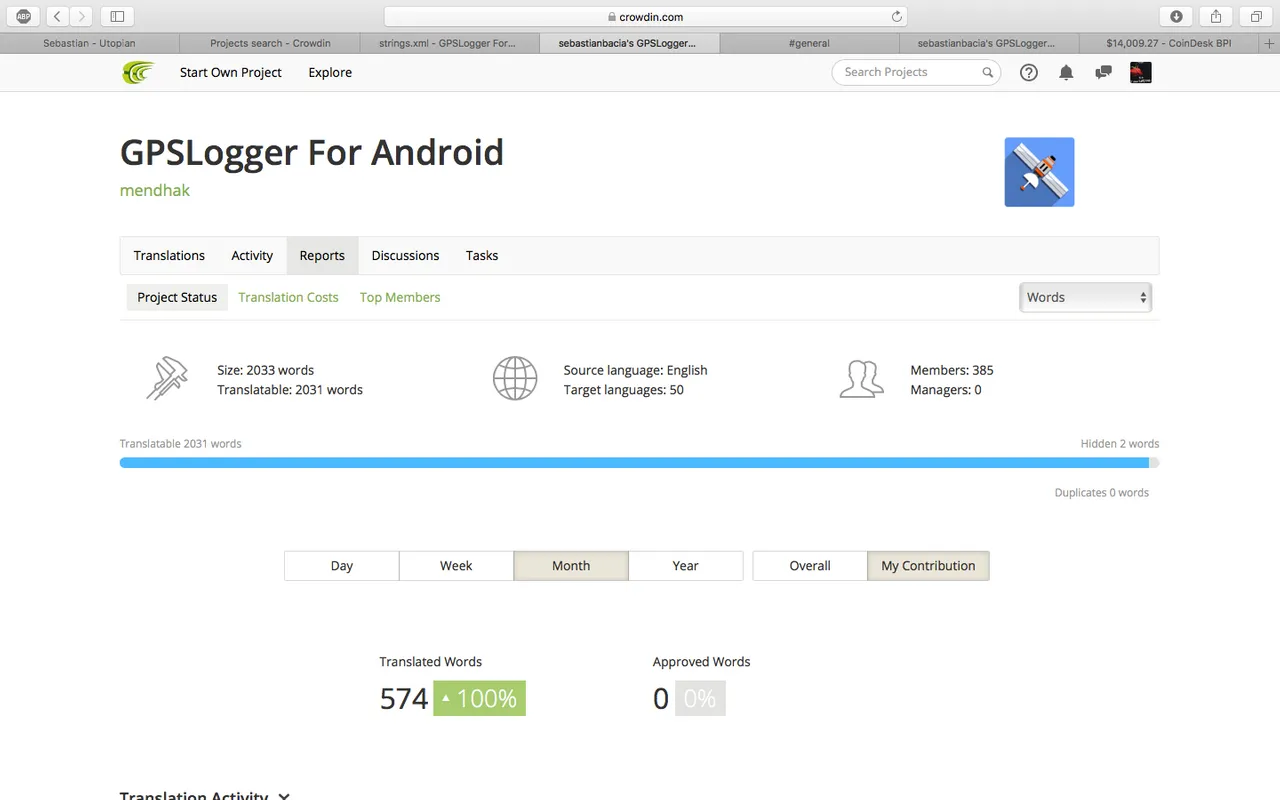This screenshot has height=800, width=1280.
Task: Open the help question mark icon
Action: tap(1028, 72)
